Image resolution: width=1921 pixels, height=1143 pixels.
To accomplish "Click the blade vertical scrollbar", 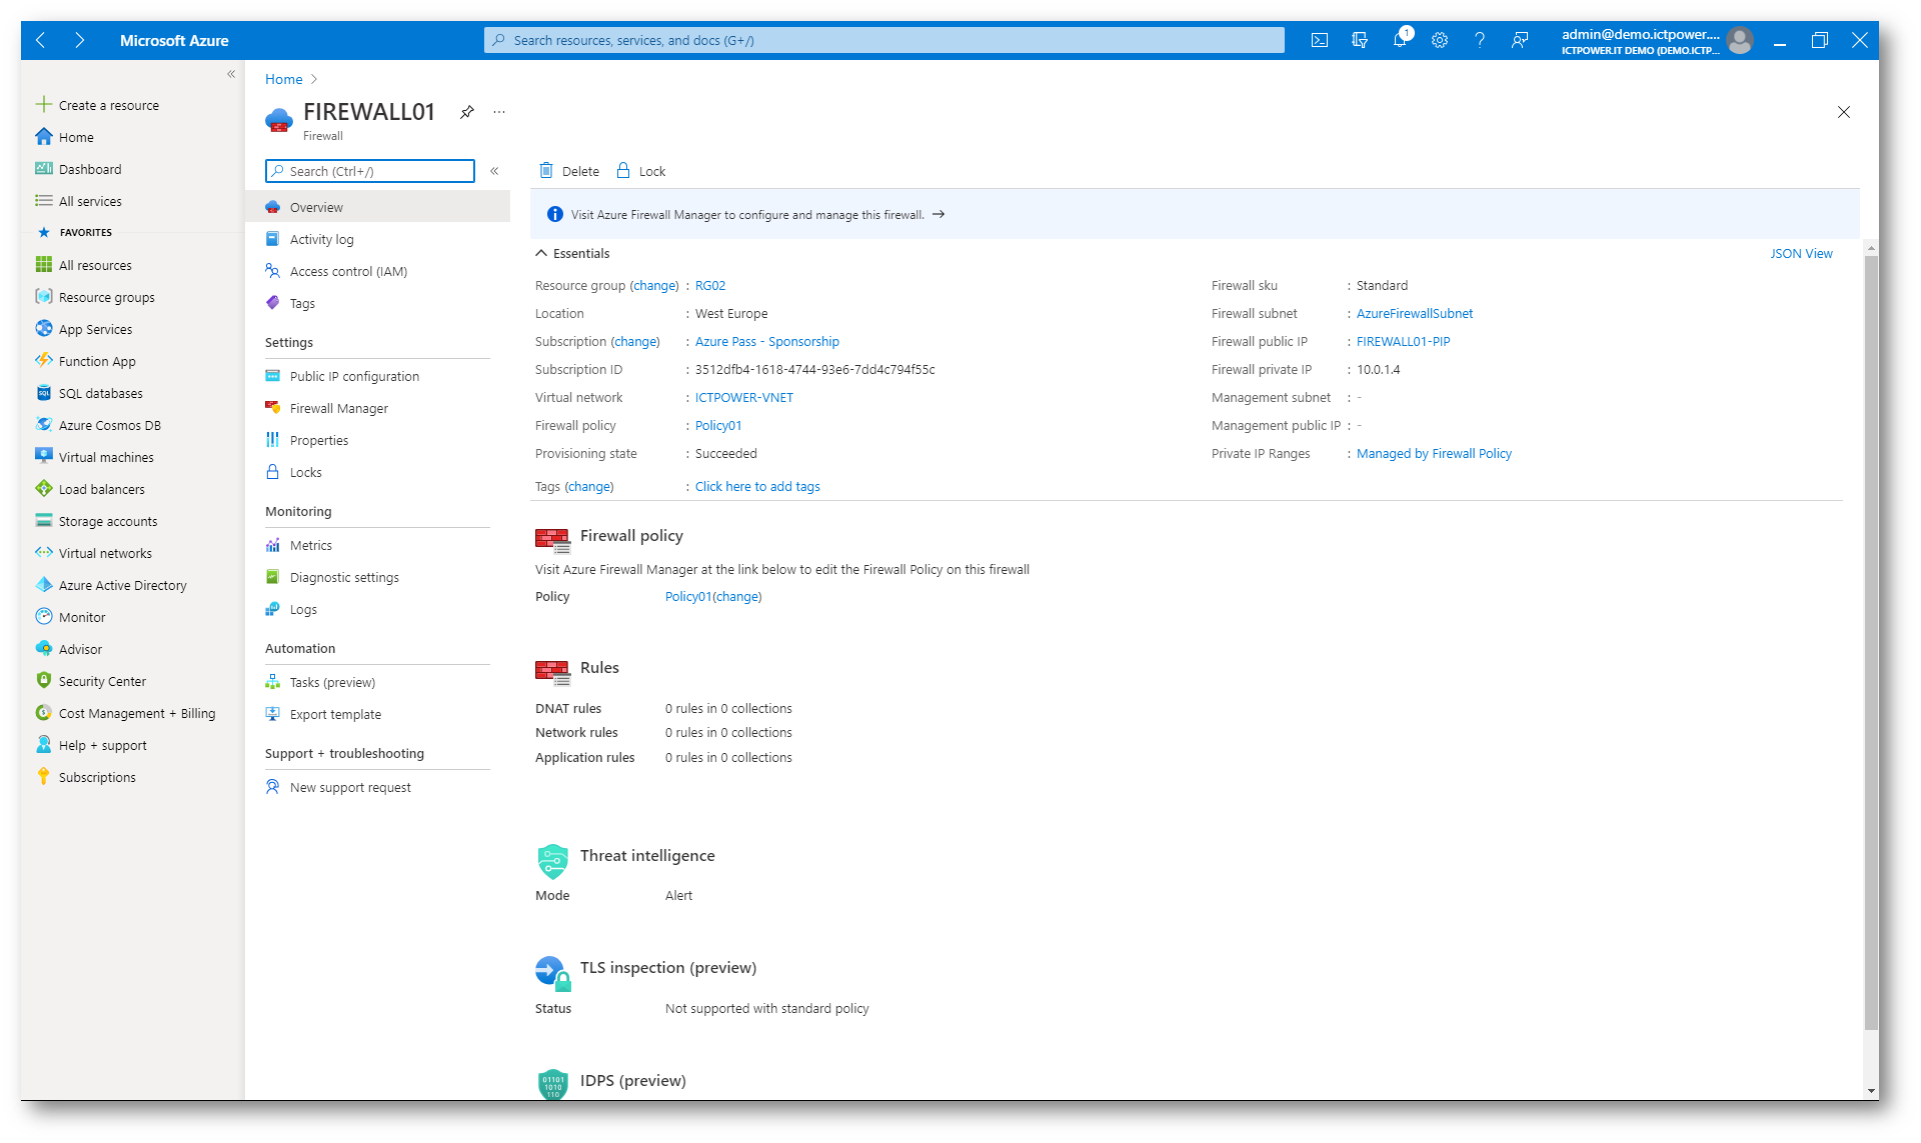I will 1871,643.
